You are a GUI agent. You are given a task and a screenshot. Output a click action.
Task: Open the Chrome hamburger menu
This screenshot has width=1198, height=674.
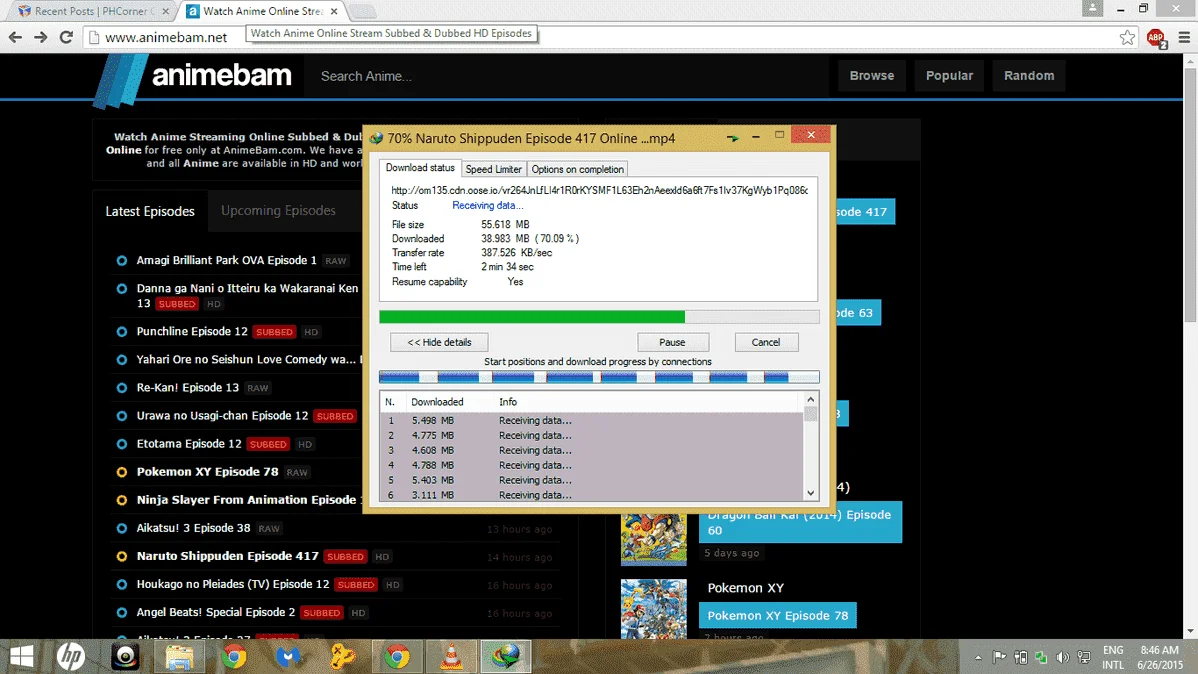click(1184, 37)
